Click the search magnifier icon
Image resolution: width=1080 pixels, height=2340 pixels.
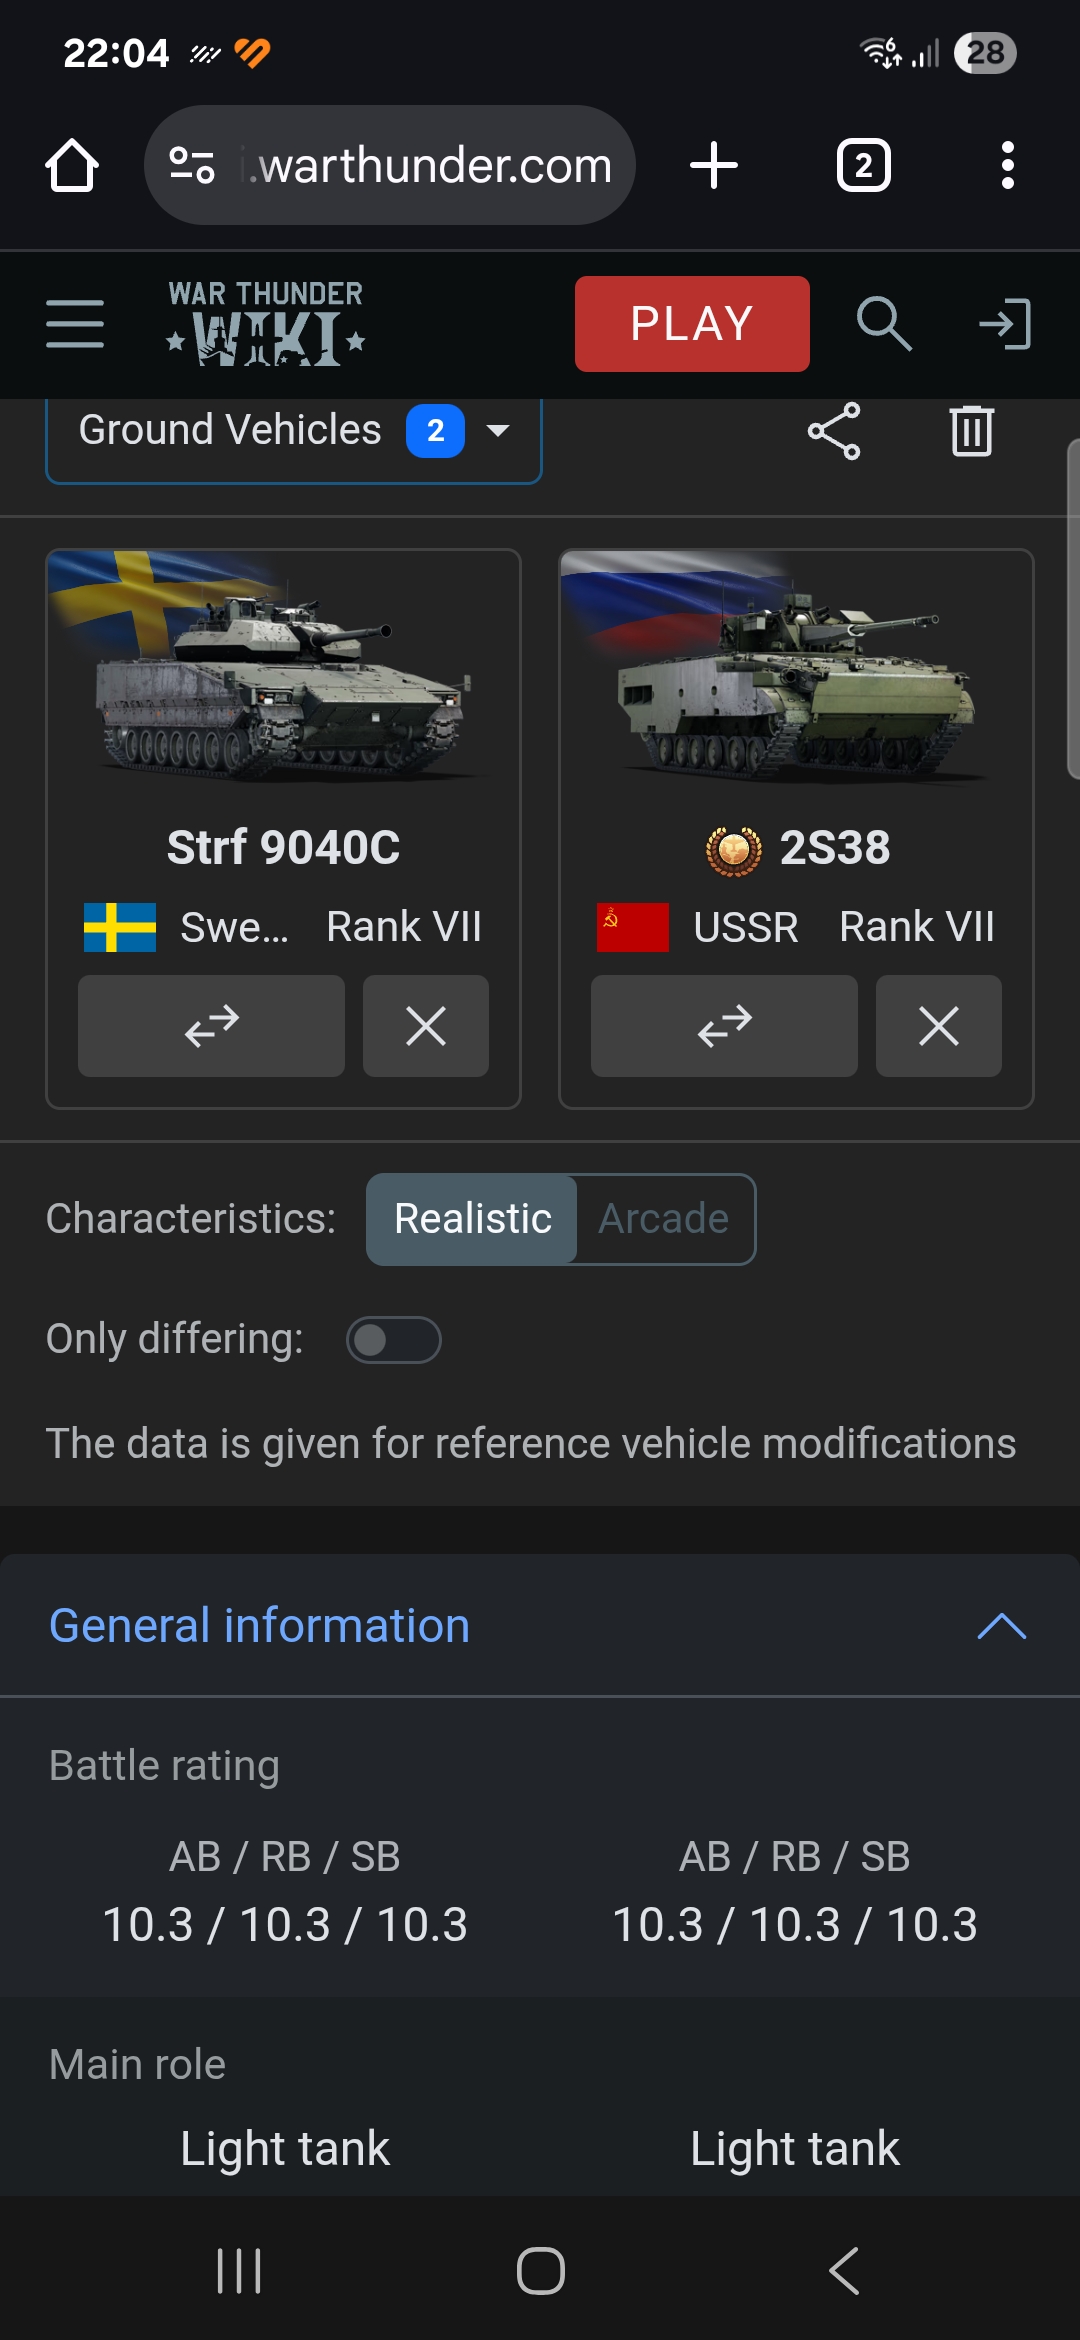884,324
